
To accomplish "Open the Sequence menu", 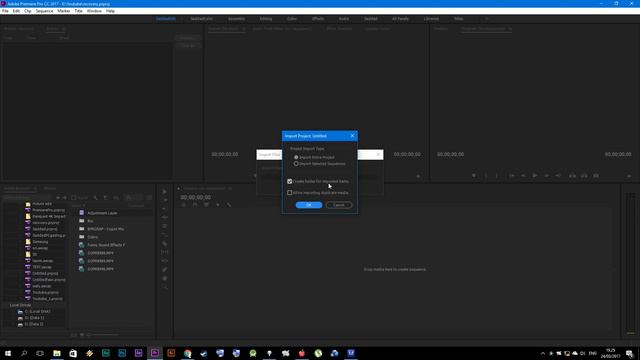I will pos(44,11).
